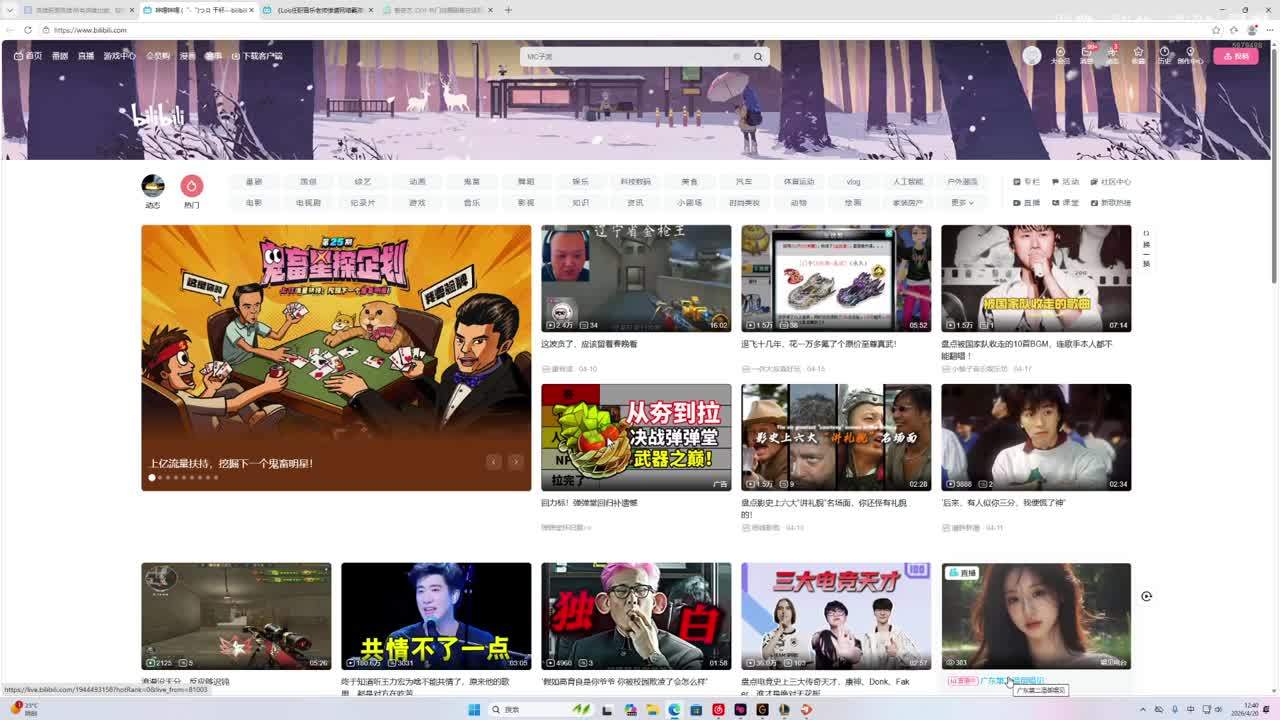This screenshot has width=1280, height=720.
Task: Click the pink 投稿 upload button
Action: click(1236, 56)
